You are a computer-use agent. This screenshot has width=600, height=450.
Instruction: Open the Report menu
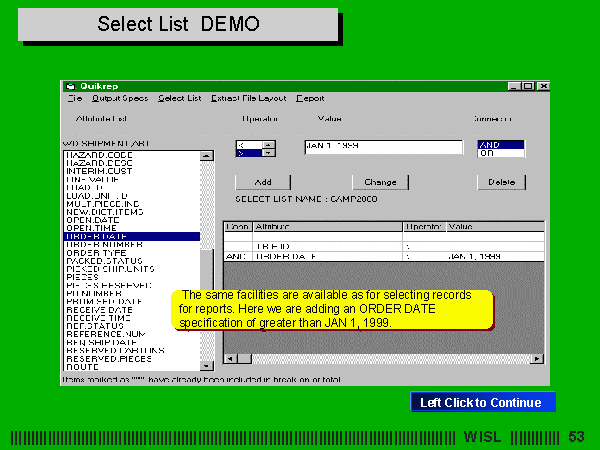tap(310, 99)
